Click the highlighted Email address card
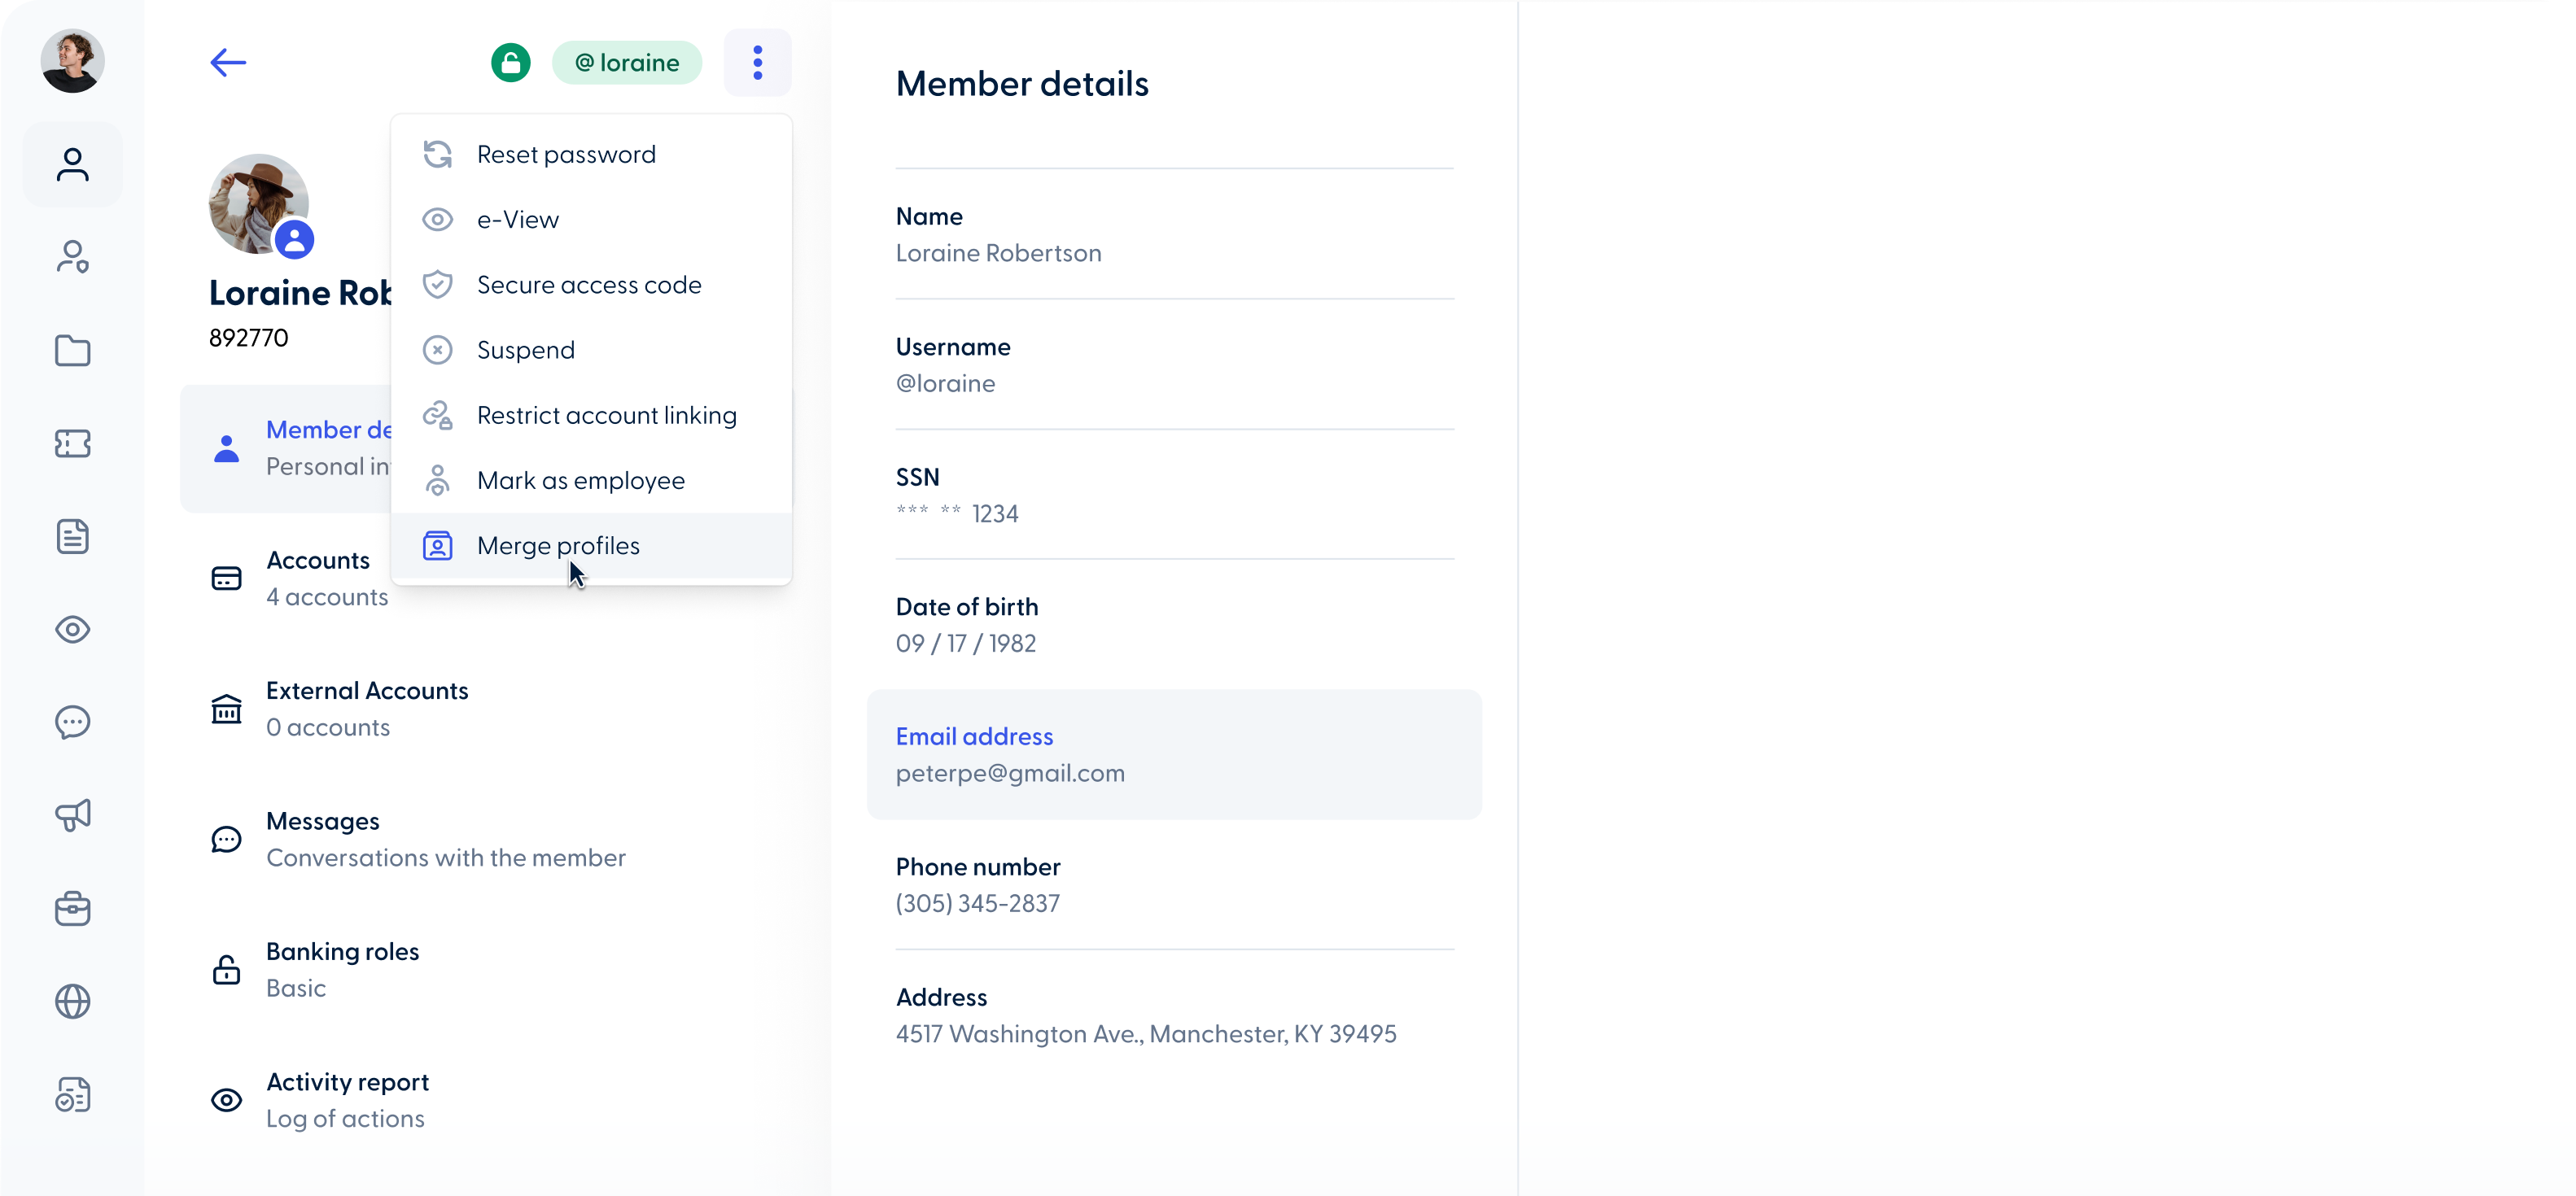 [1174, 753]
